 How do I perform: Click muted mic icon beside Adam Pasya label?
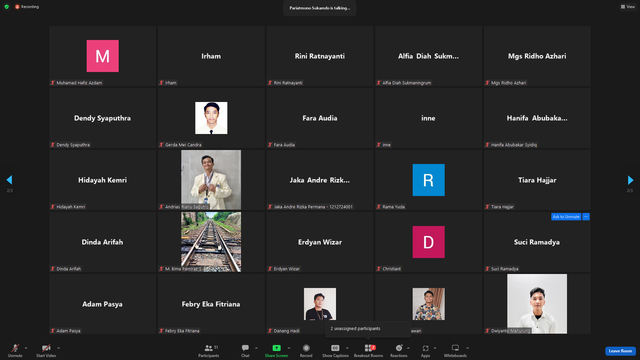pos(53,331)
